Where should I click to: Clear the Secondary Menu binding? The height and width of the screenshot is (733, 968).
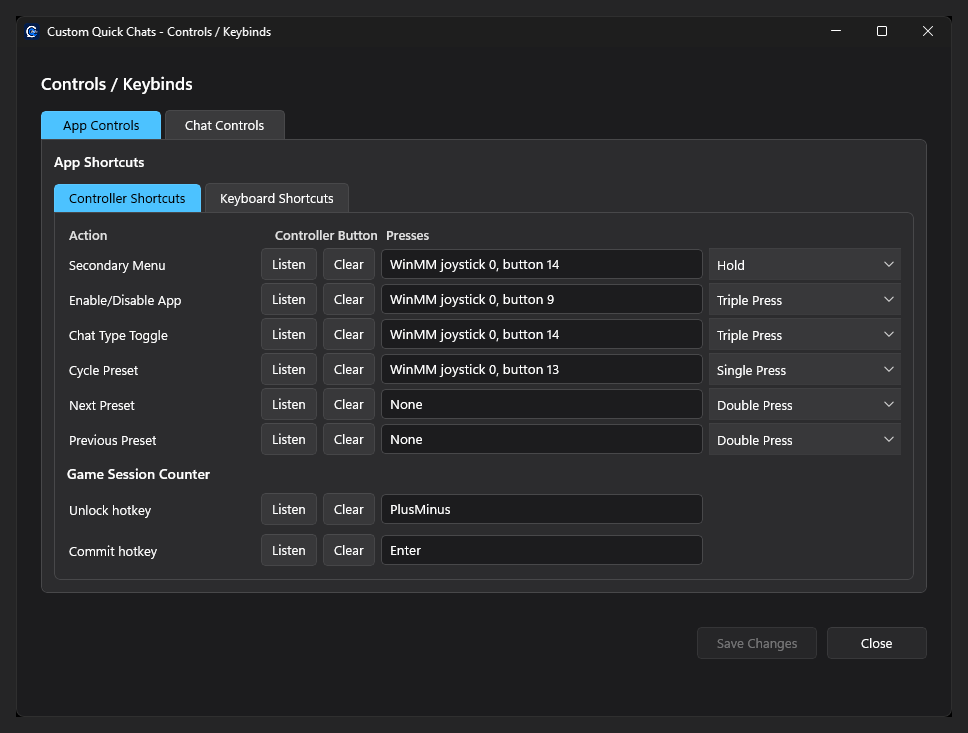349,264
